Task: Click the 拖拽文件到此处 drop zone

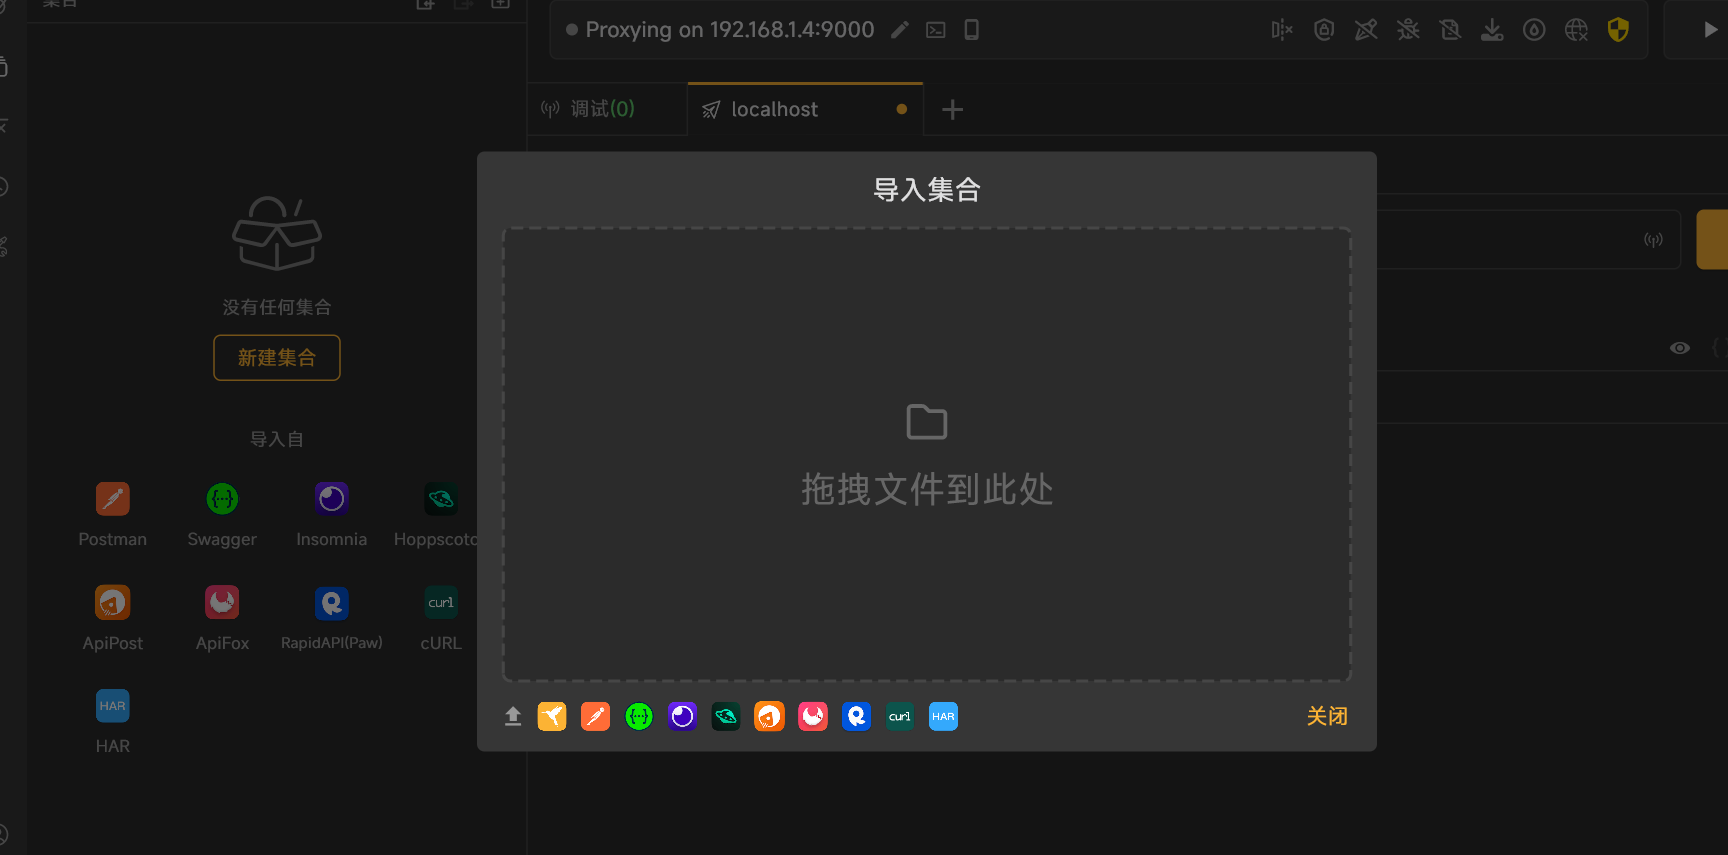Action: pyautogui.click(x=927, y=455)
